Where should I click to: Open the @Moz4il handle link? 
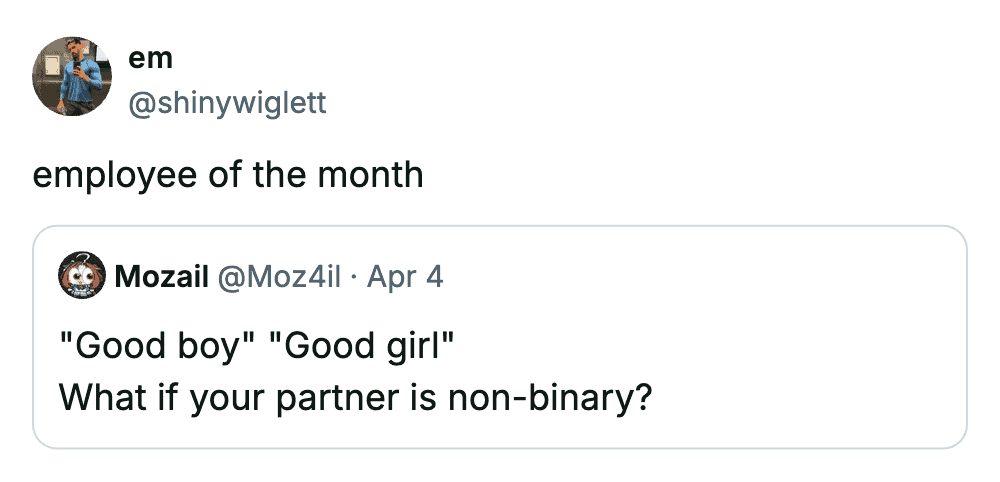pos(282,276)
